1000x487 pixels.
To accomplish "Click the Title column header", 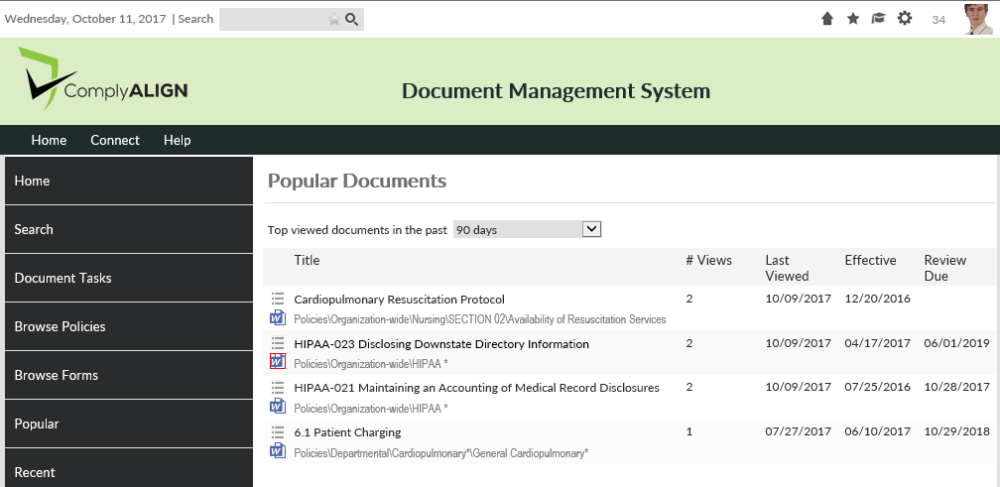I will pyautogui.click(x=307, y=260).
